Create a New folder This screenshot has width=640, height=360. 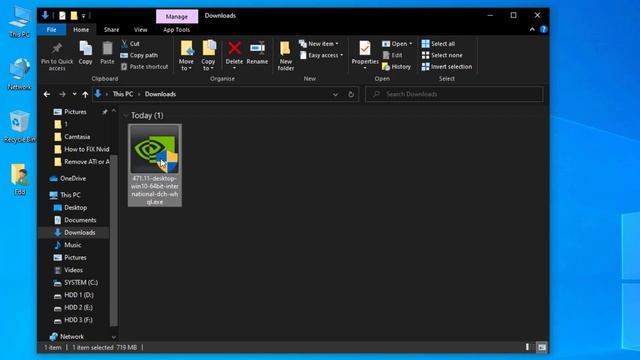click(286, 56)
